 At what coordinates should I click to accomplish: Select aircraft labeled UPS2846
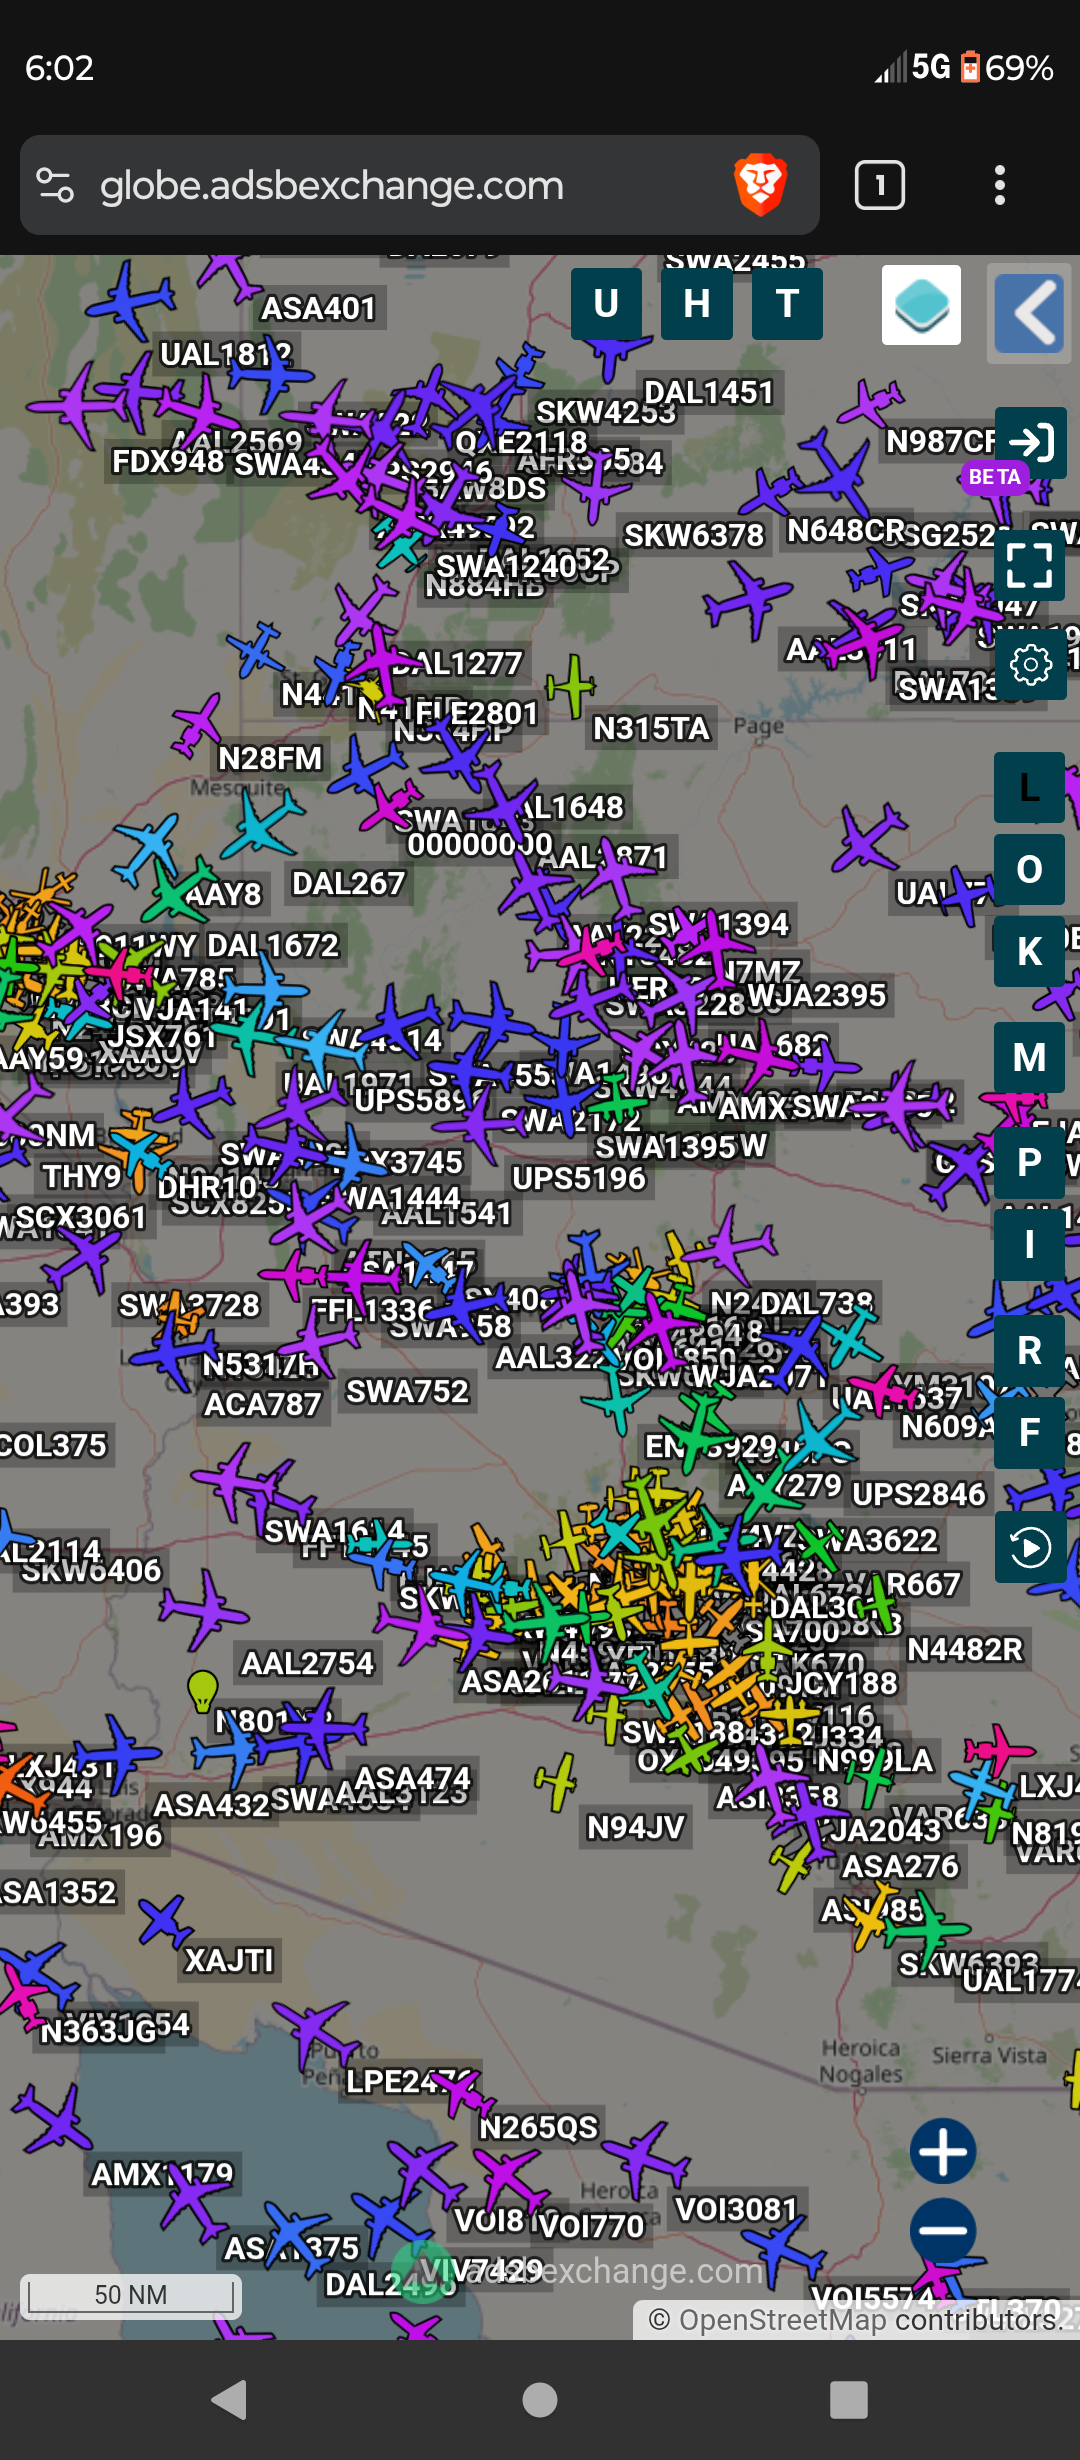pyautogui.click(x=919, y=1494)
